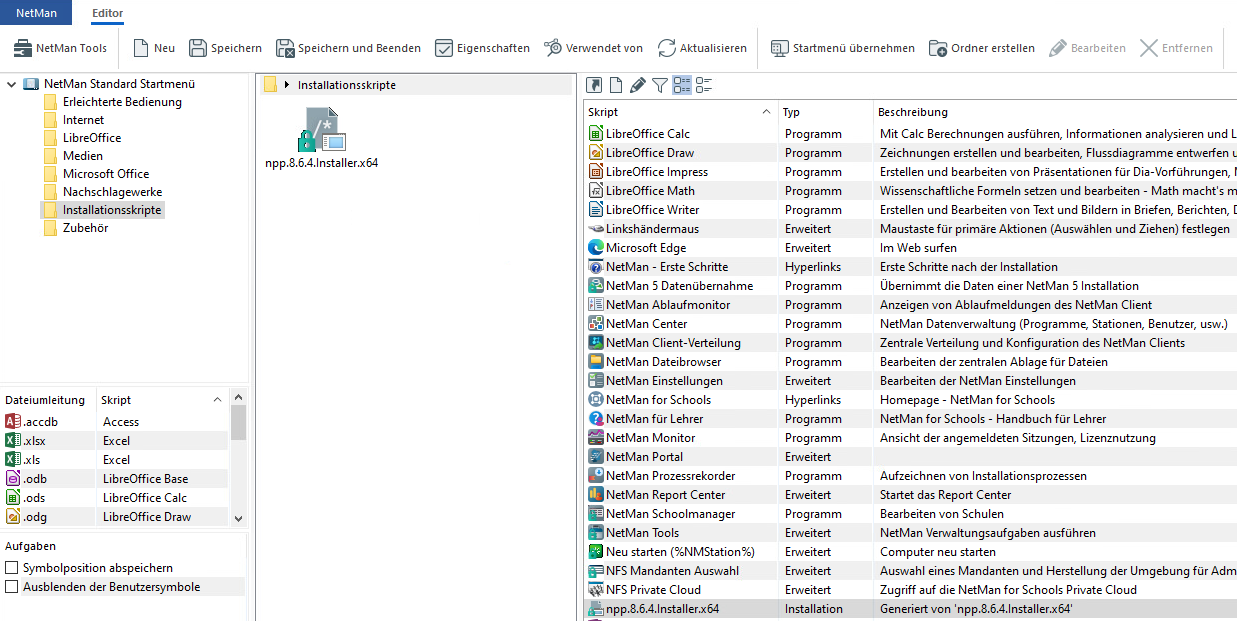Viewport: 1237px width, 621px height.
Task: Open the filter funnel icon
Action: [x=659, y=85]
